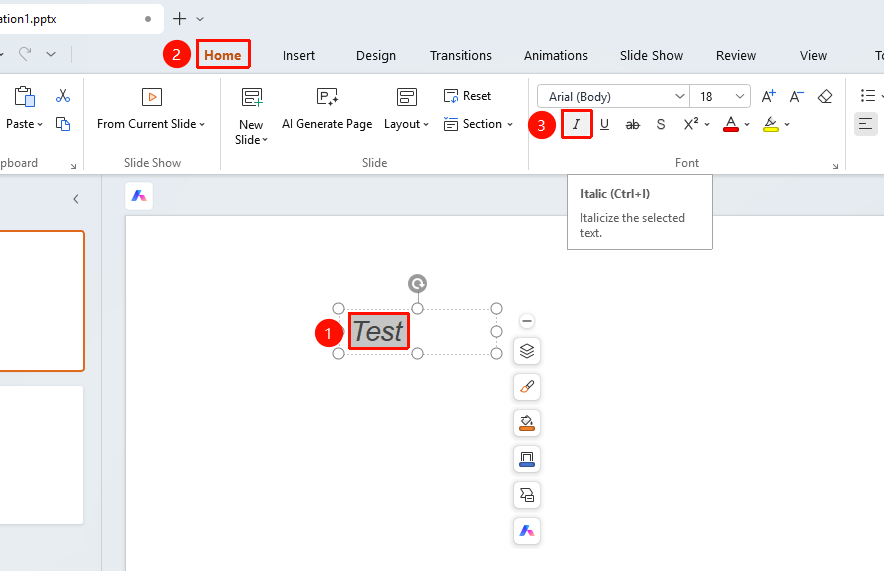Image resolution: width=884 pixels, height=571 pixels.
Task: Open Slide Show ribbon tab
Action: click(x=651, y=56)
